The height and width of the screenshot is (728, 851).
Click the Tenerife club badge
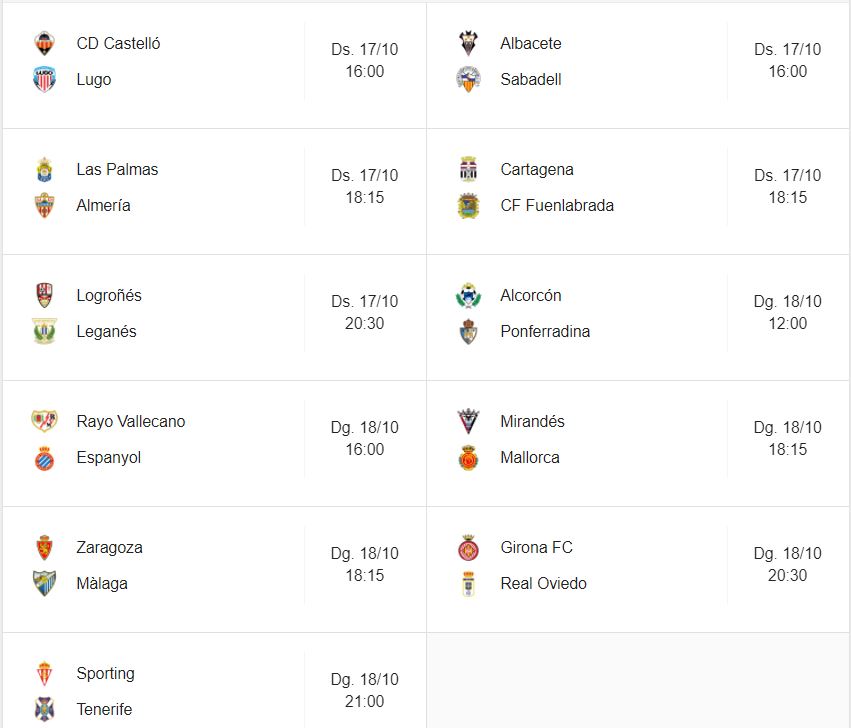[44, 710]
